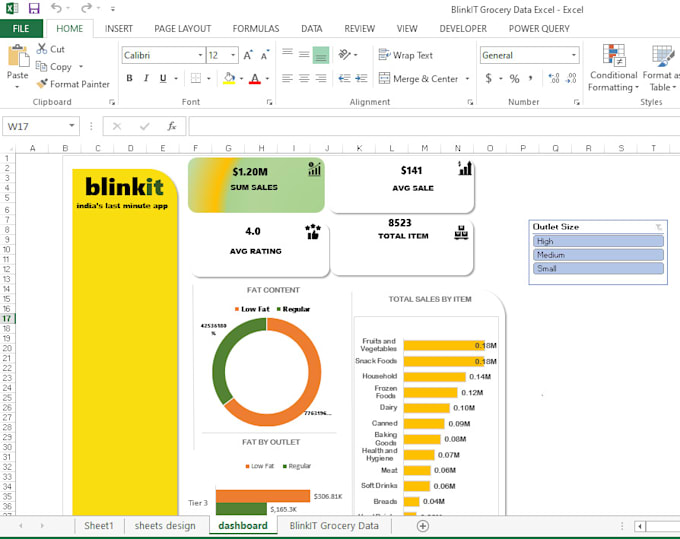The height and width of the screenshot is (539, 680).
Task: Add a new sheet with plus button
Action: pyautogui.click(x=423, y=526)
